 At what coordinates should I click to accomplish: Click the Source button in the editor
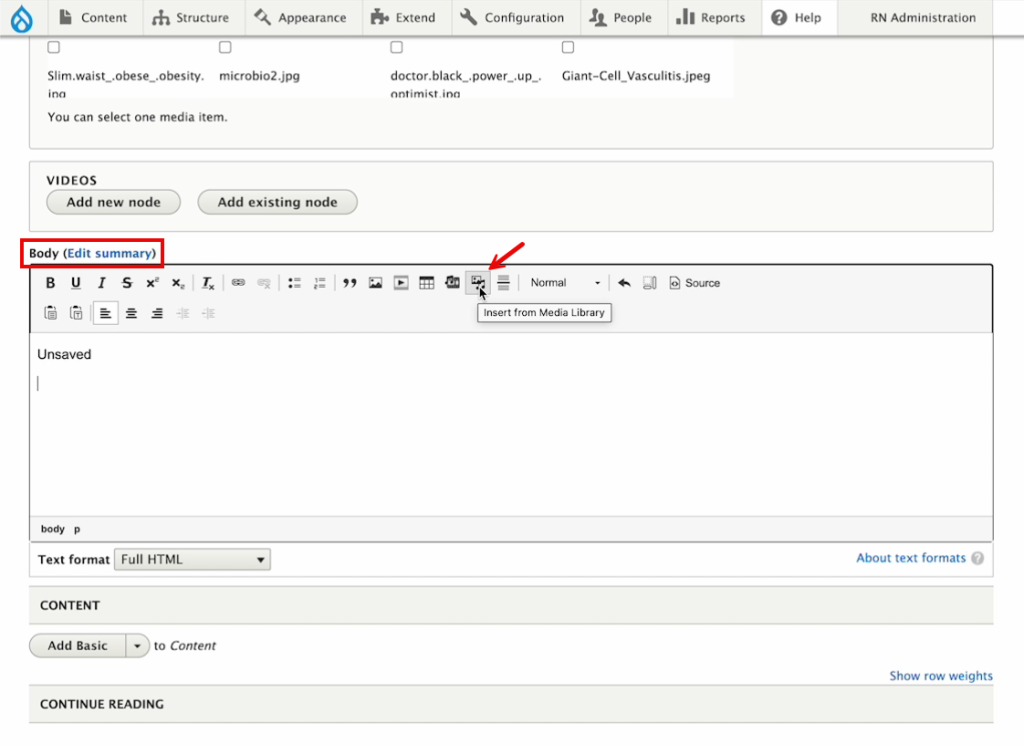(x=694, y=283)
